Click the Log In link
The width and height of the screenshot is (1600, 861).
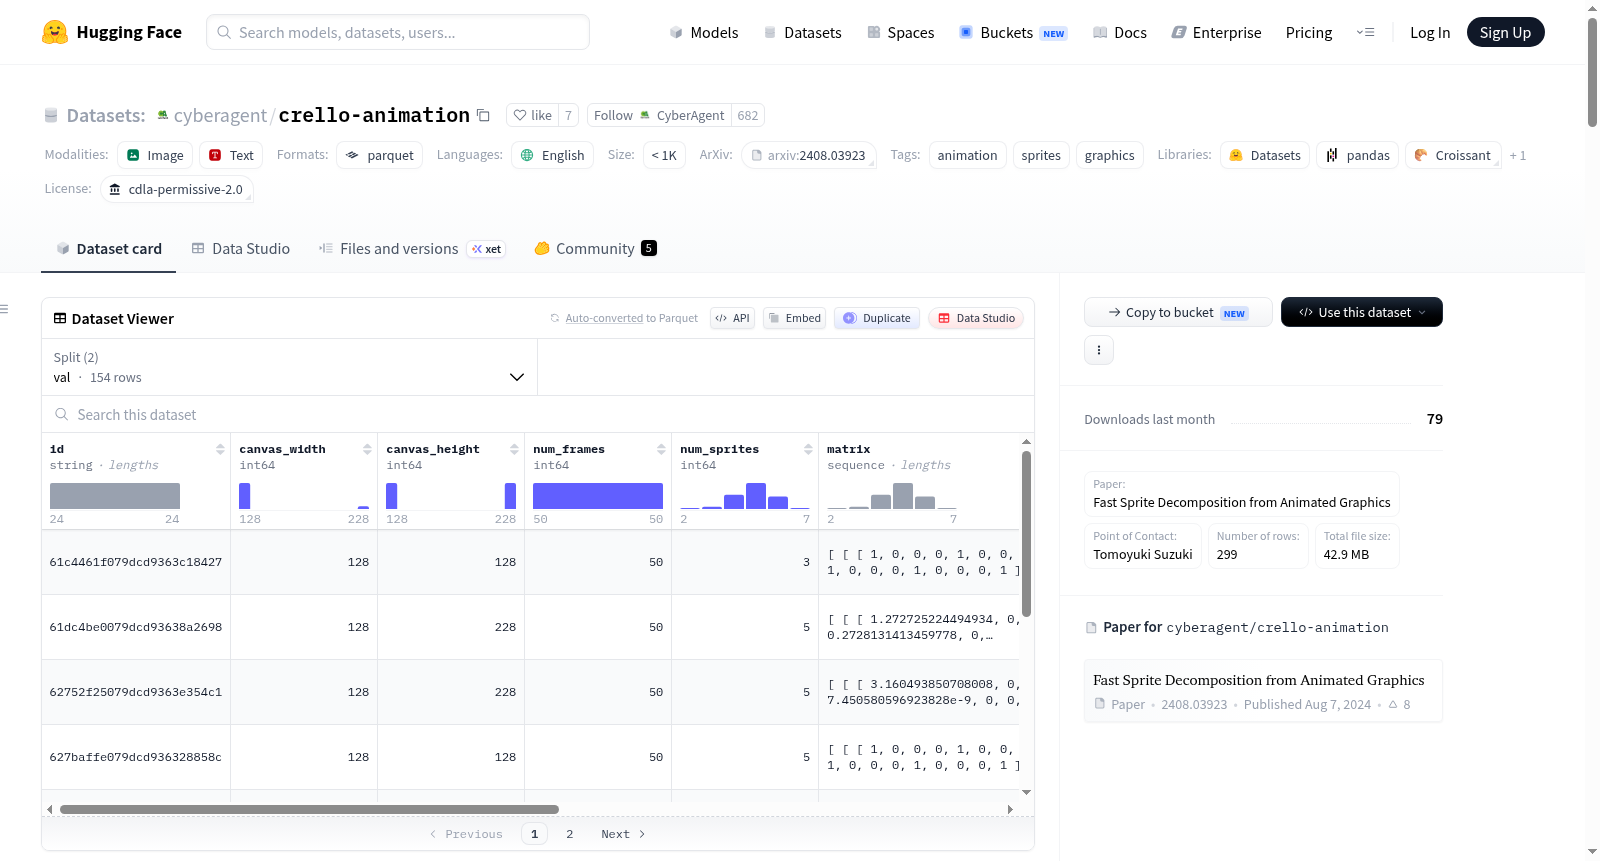1430,32
